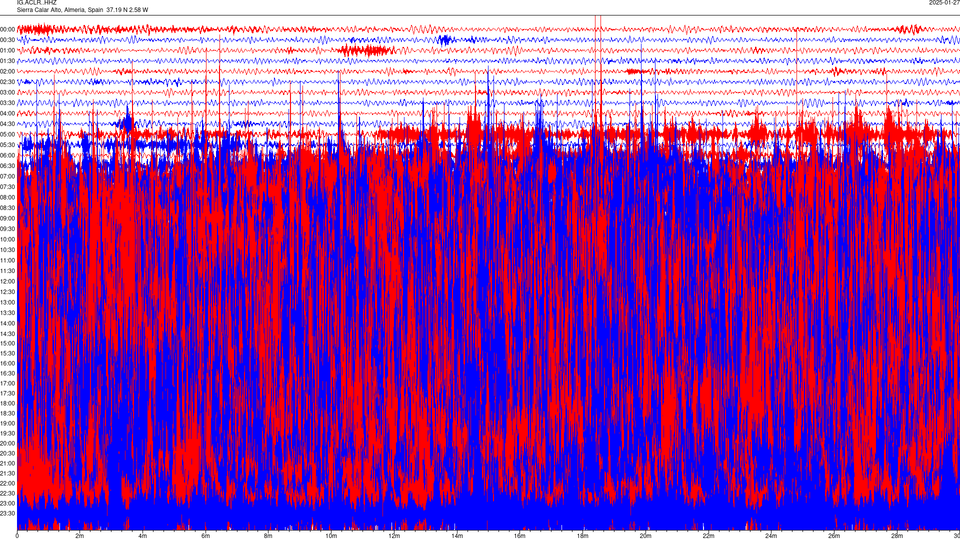Click the 06:00 time label
This screenshot has height=540, width=960.
(8, 156)
